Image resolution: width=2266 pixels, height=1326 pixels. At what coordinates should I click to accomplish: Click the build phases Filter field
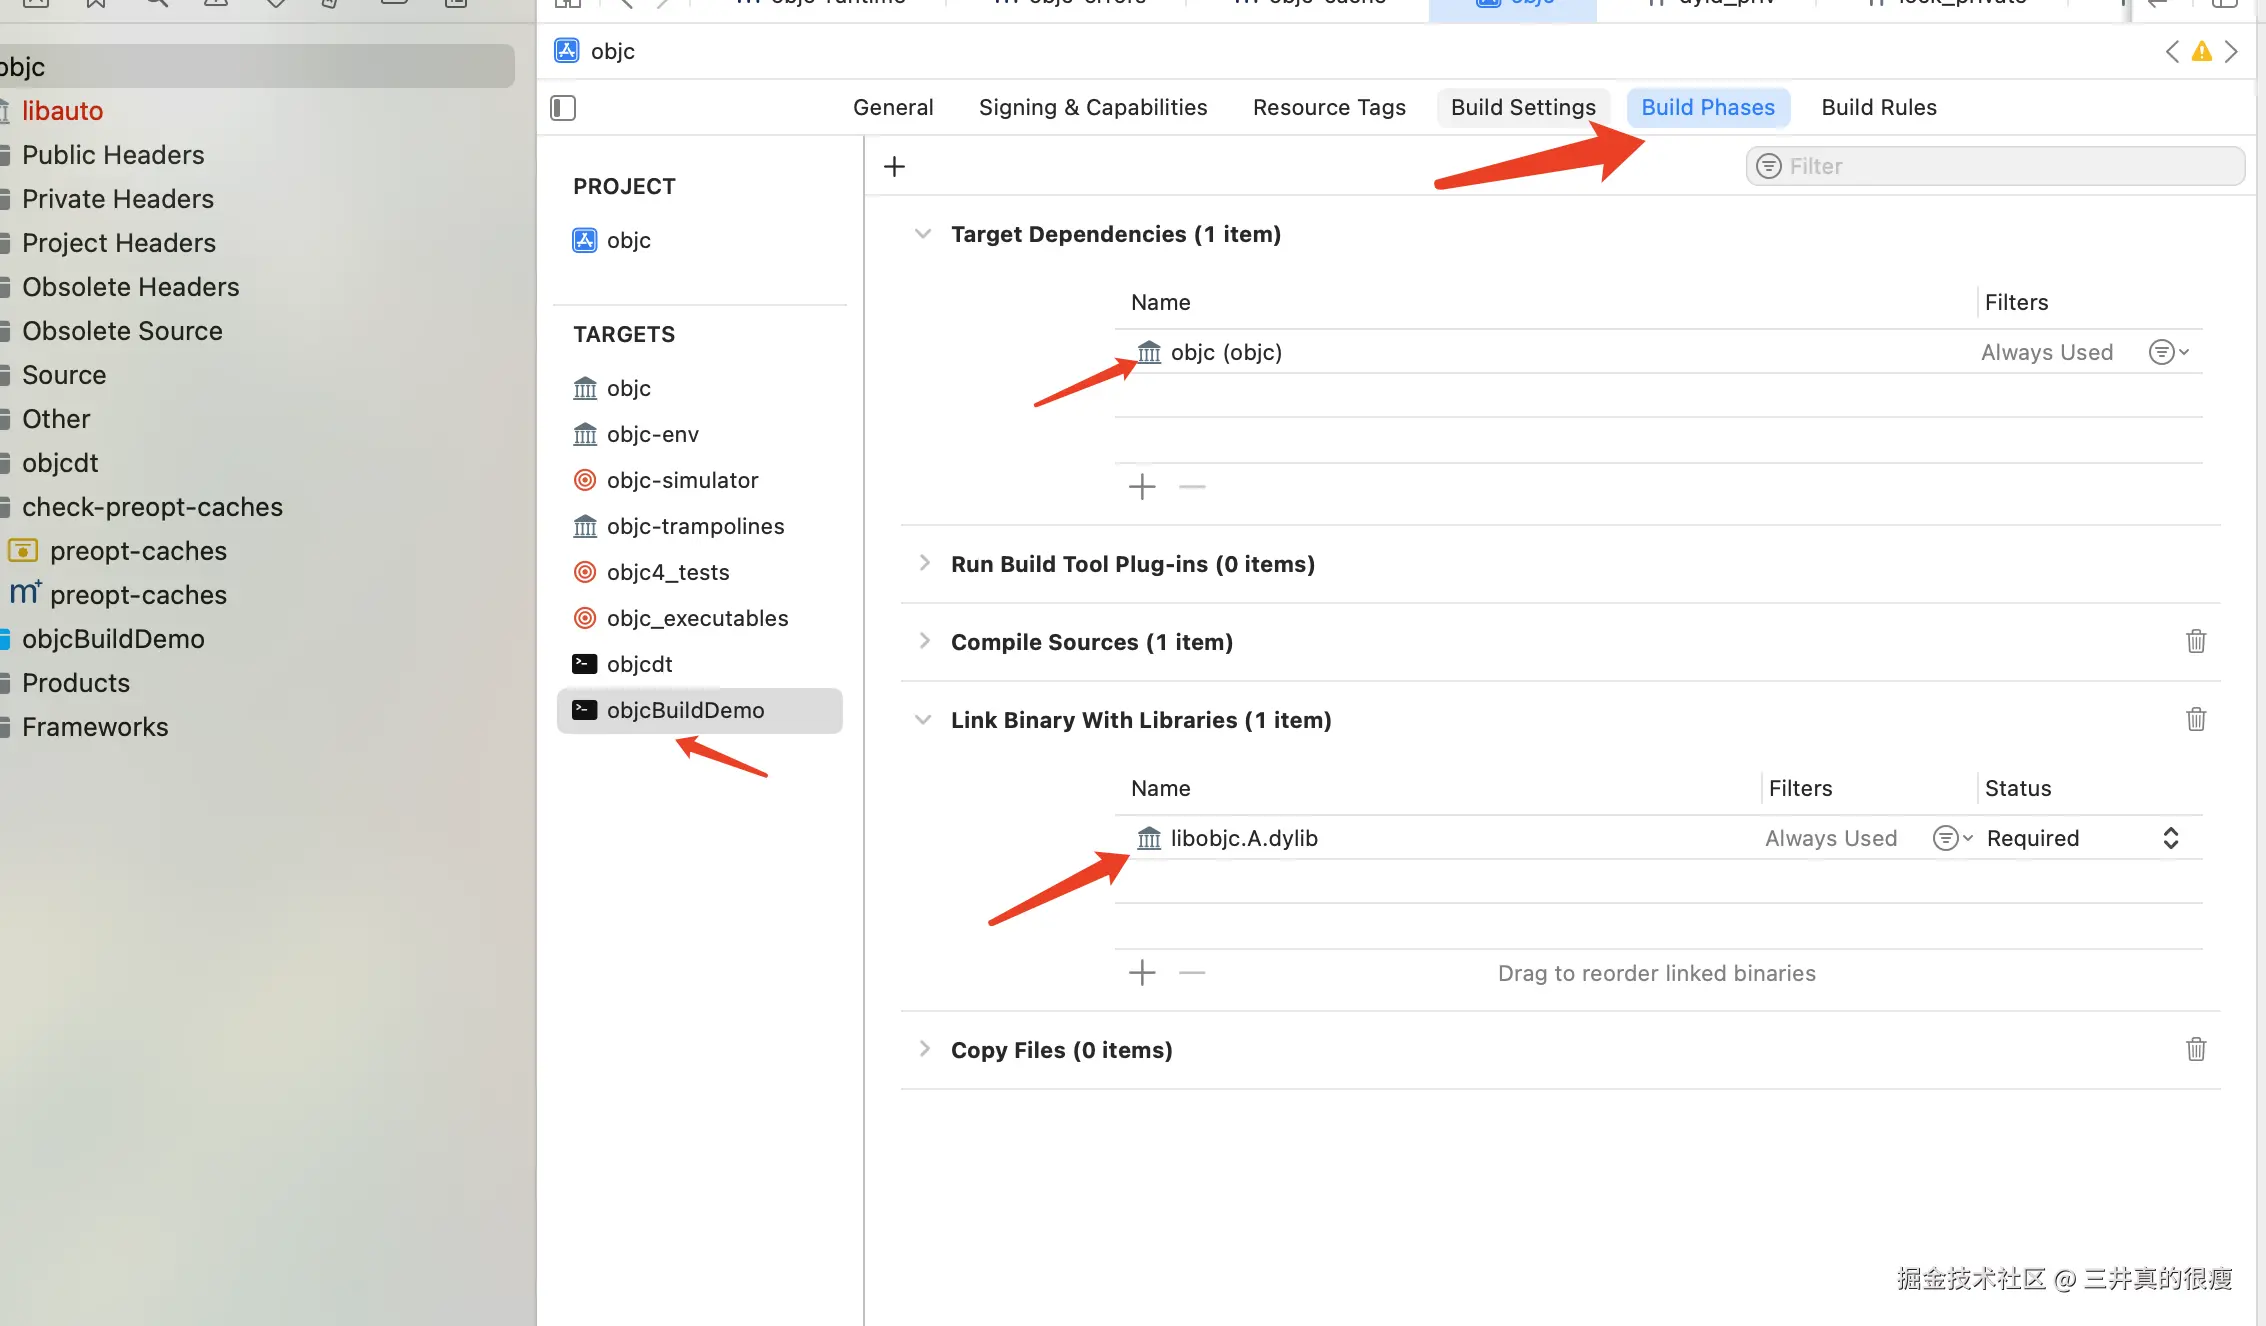point(1994,166)
